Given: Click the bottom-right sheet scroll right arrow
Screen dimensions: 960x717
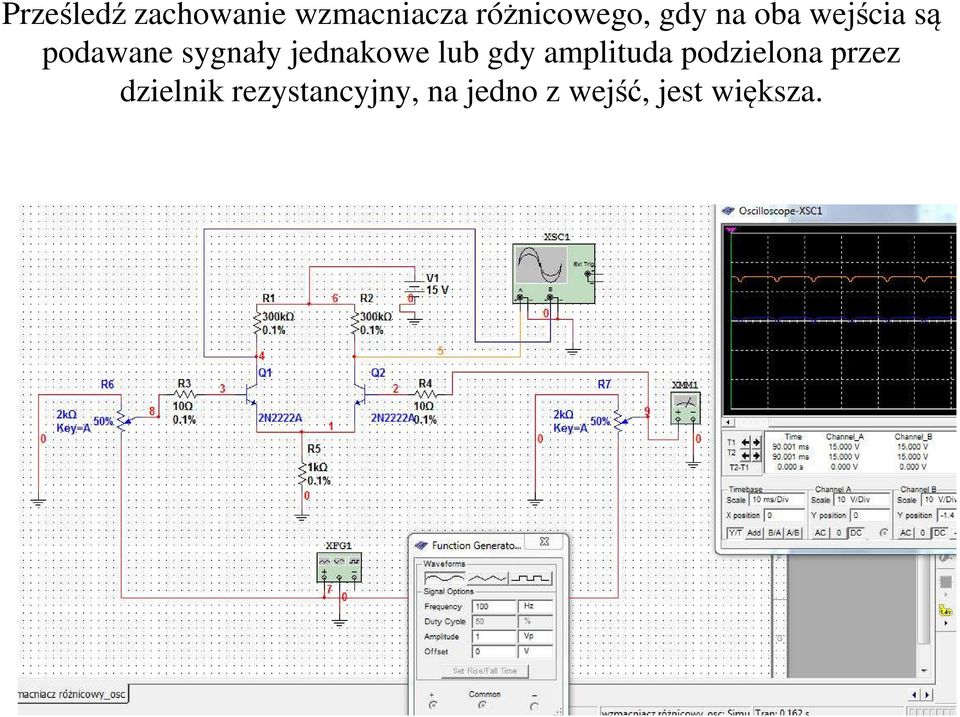Looking at the screenshot, I should point(926,694).
